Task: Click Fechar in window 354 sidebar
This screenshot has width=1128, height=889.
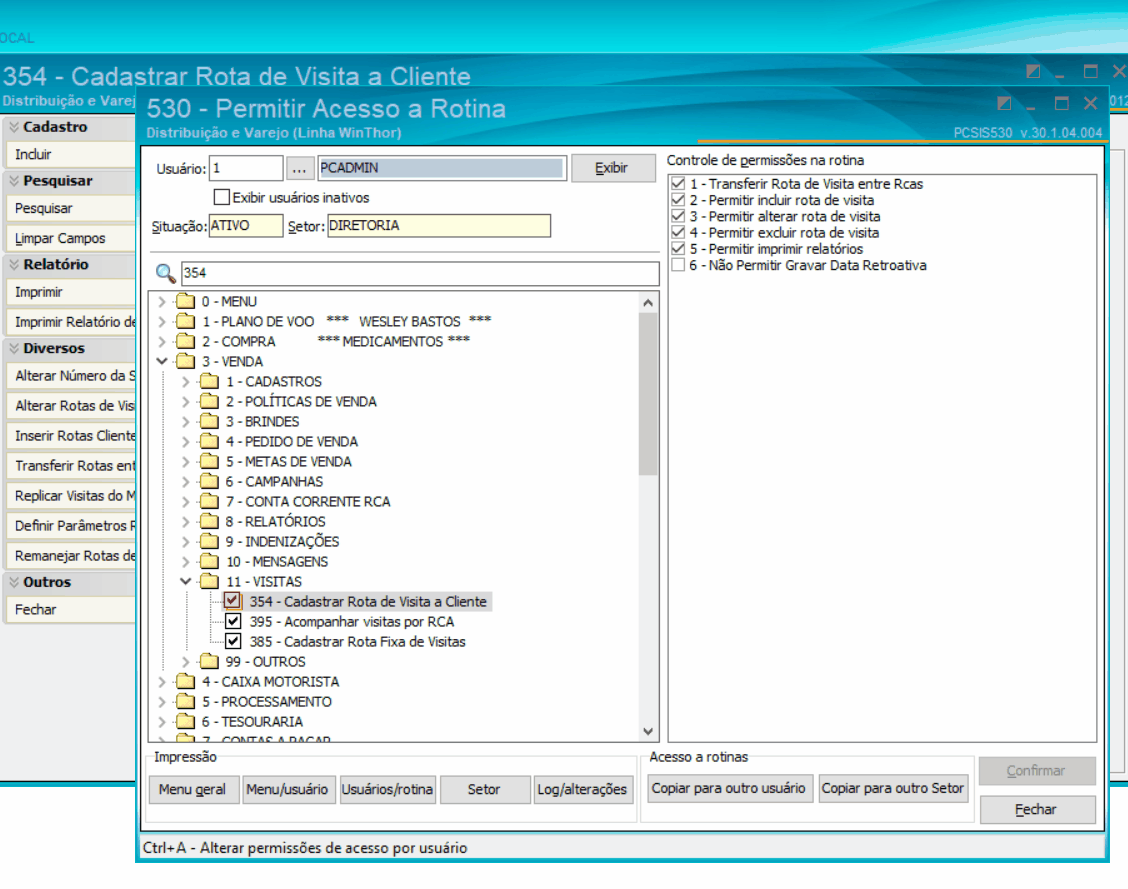Action: point(70,609)
